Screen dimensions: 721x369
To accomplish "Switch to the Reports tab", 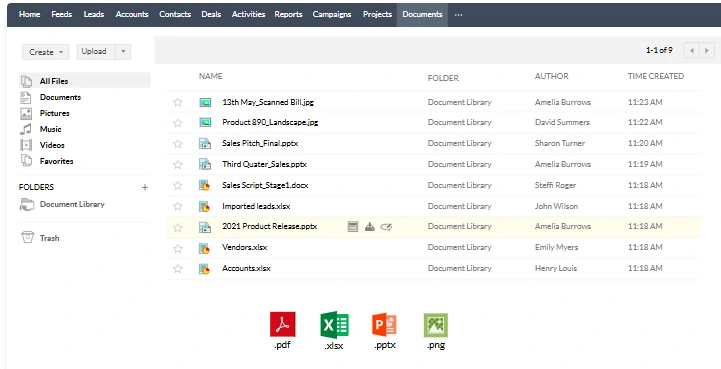I will [288, 14].
